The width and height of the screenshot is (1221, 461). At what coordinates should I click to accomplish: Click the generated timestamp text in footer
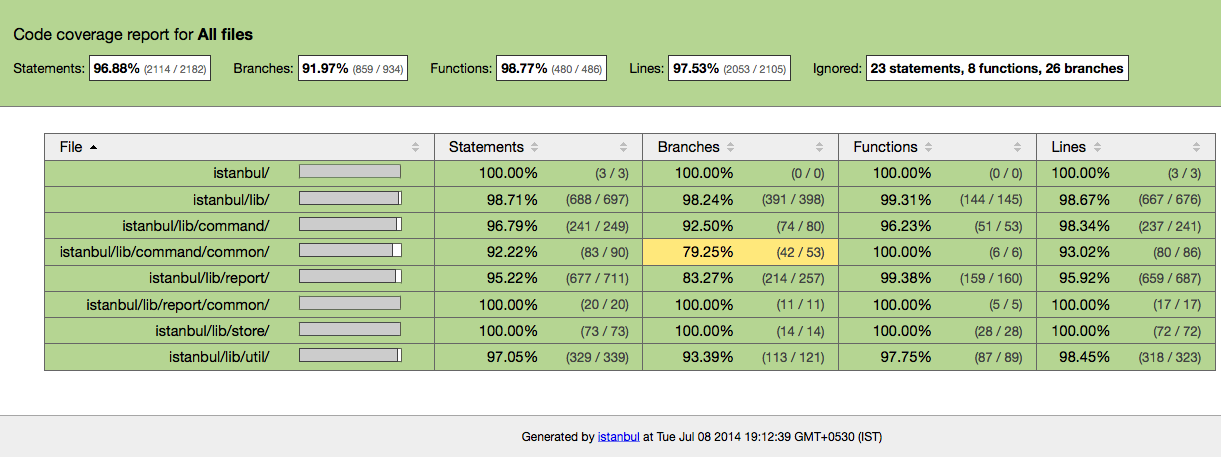tap(770, 437)
